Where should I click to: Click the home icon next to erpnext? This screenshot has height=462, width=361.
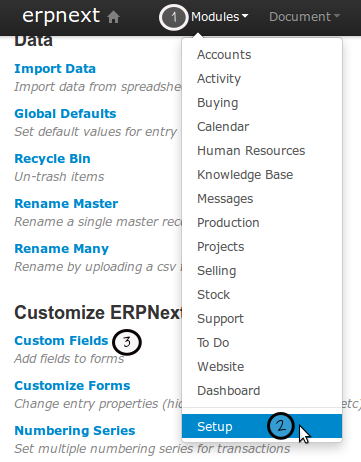pos(113,17)
